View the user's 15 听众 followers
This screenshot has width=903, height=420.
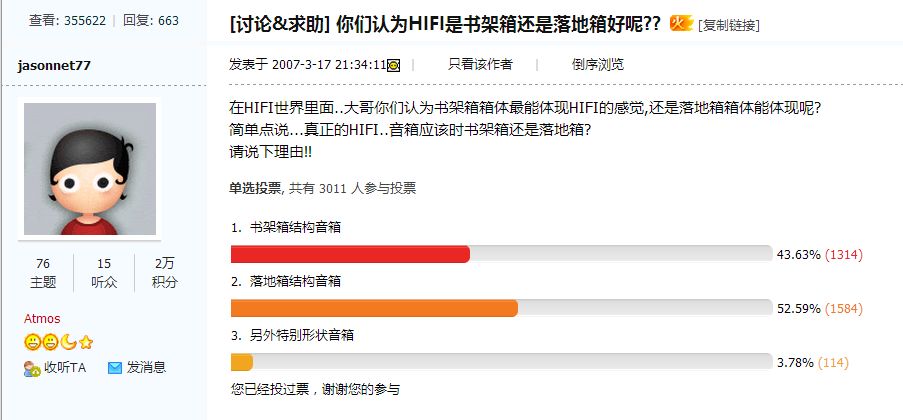(104, 272)
